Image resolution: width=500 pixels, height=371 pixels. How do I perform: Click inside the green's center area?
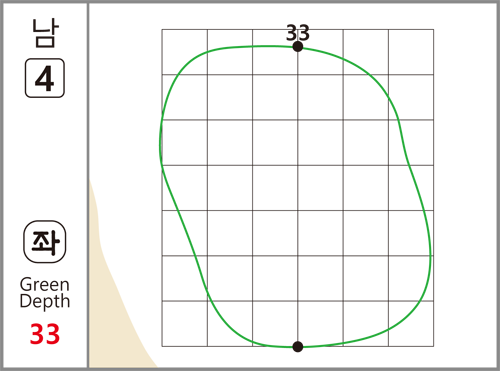[298, 188]
